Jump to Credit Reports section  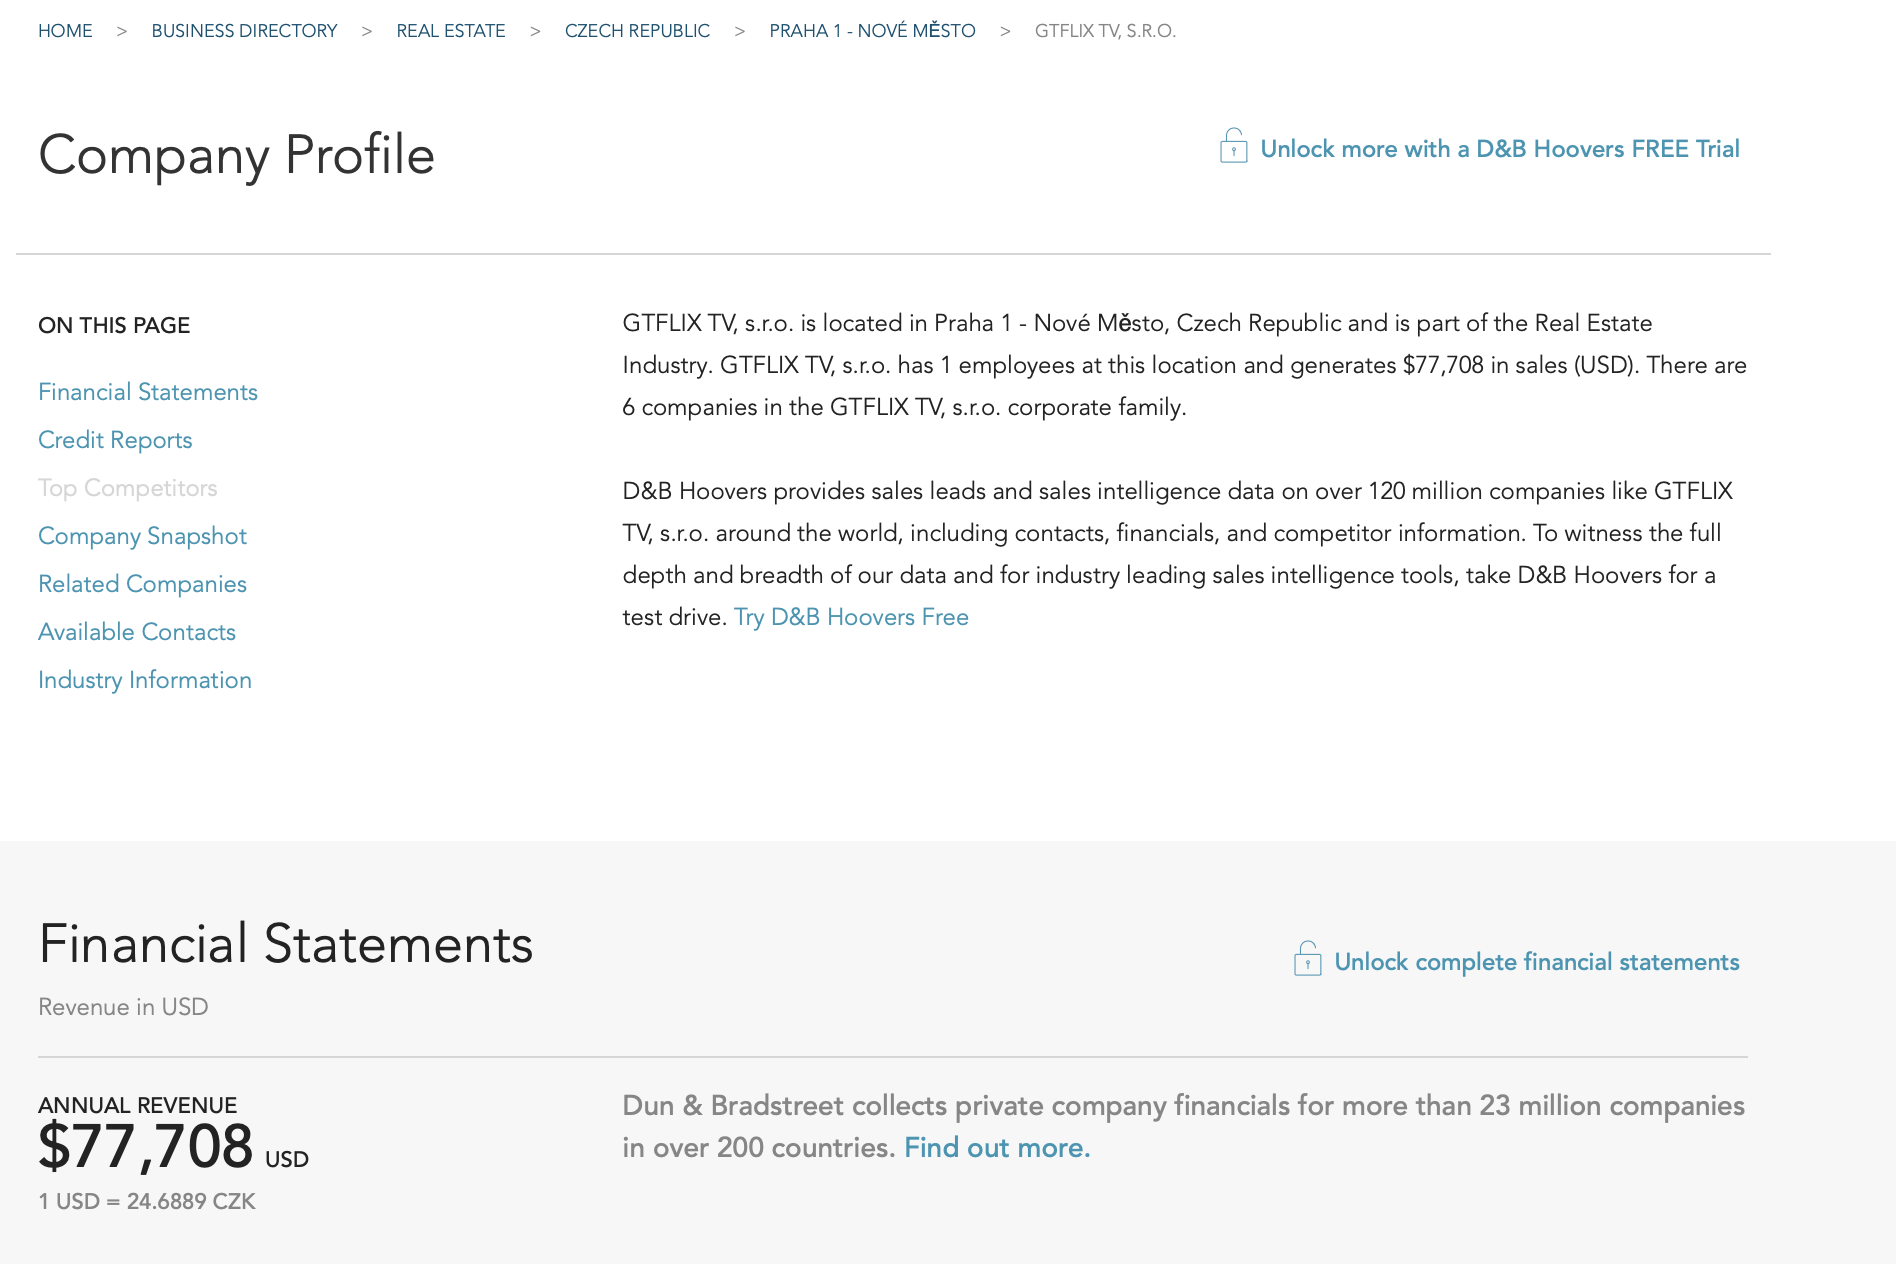[115, 440]
